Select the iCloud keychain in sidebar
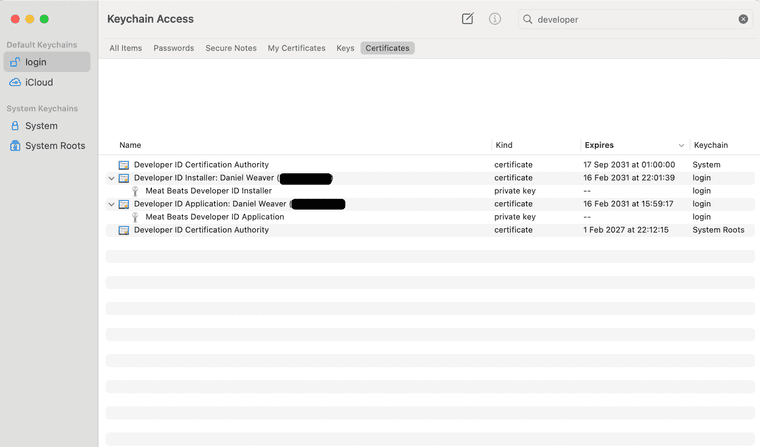The width and height of the screenshot is (760, 447). [x=47, y=82]
